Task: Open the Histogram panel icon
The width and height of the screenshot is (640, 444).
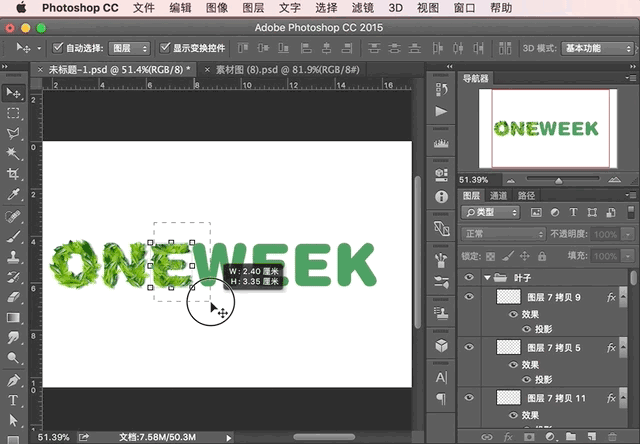Action: (x=441, y=144)
